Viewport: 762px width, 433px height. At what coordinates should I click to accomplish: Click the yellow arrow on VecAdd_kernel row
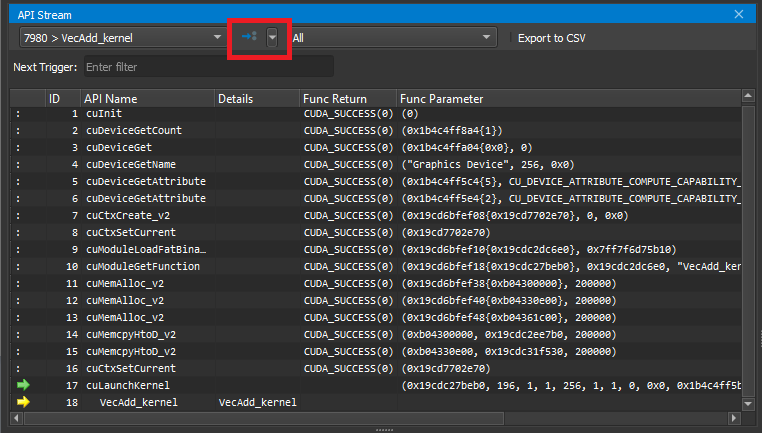tap(23, 402)
